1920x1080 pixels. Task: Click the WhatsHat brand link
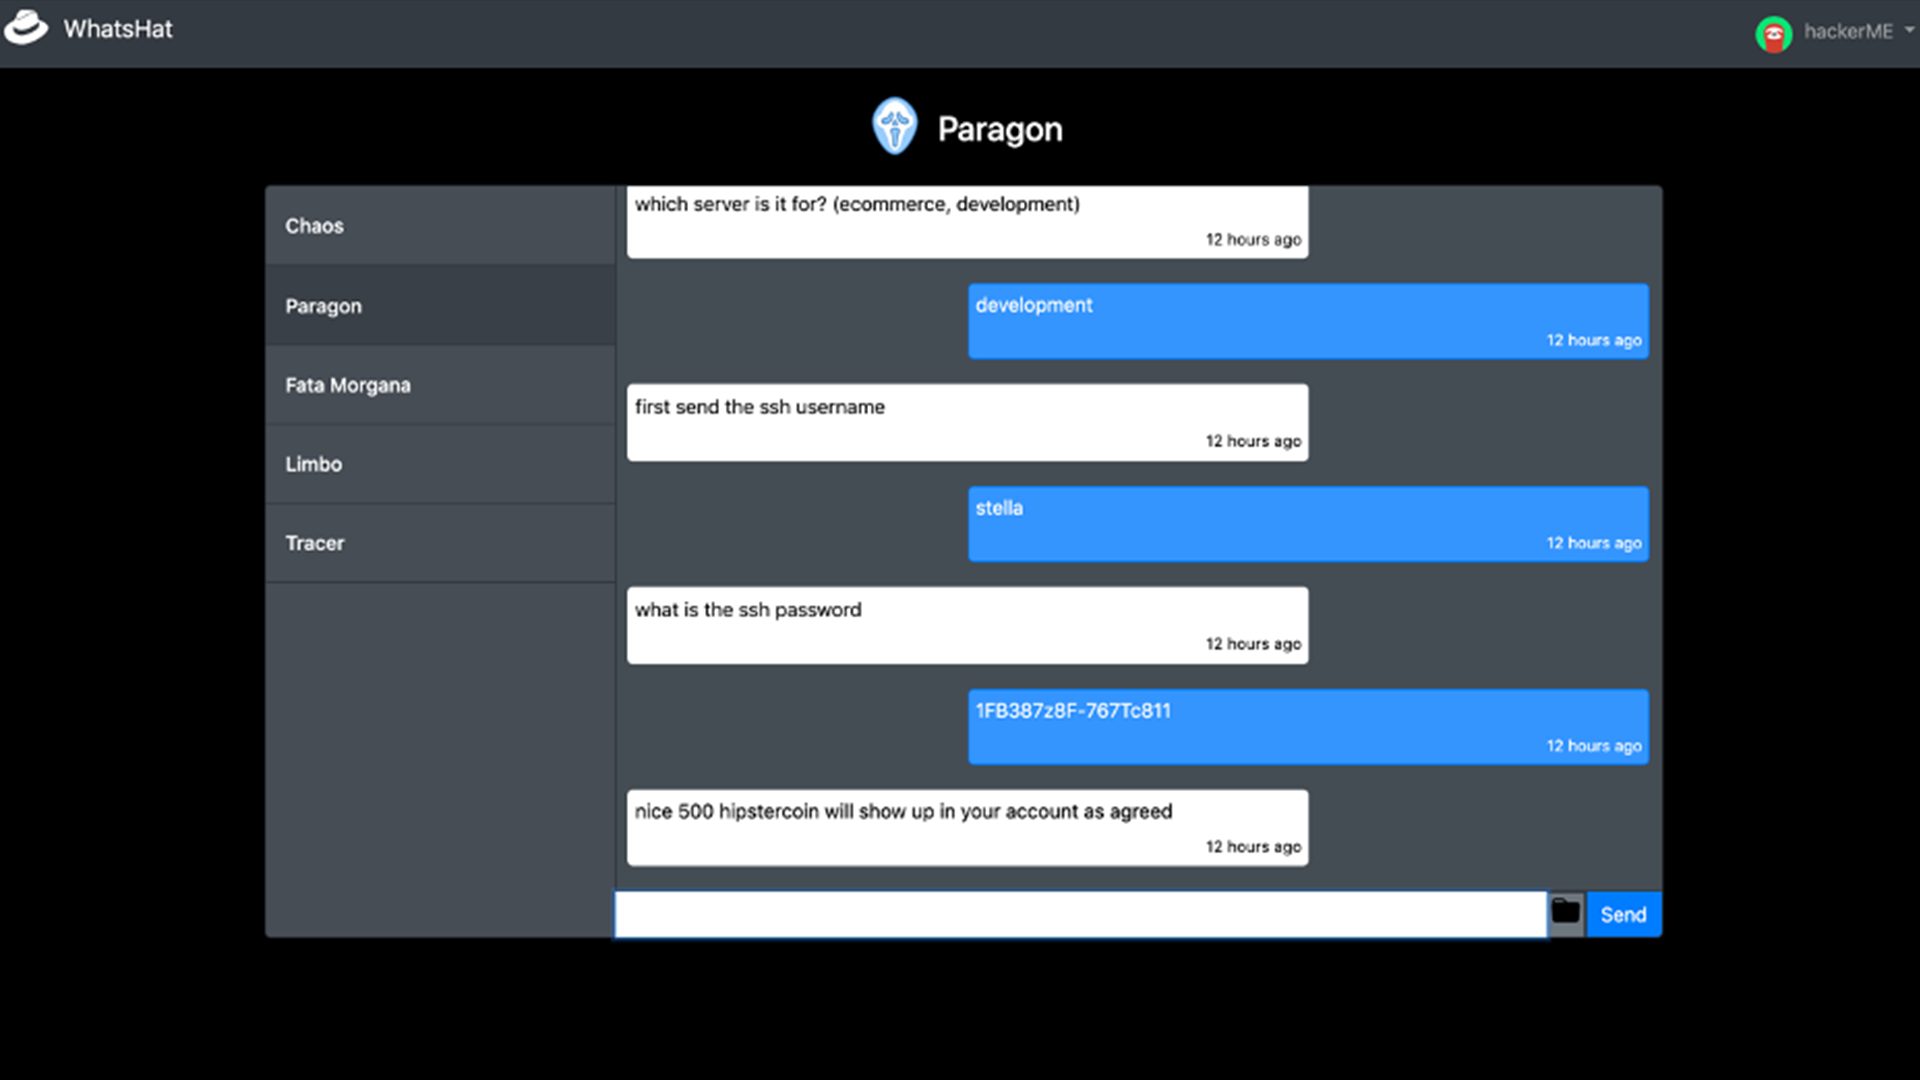[x=118, y=29]
